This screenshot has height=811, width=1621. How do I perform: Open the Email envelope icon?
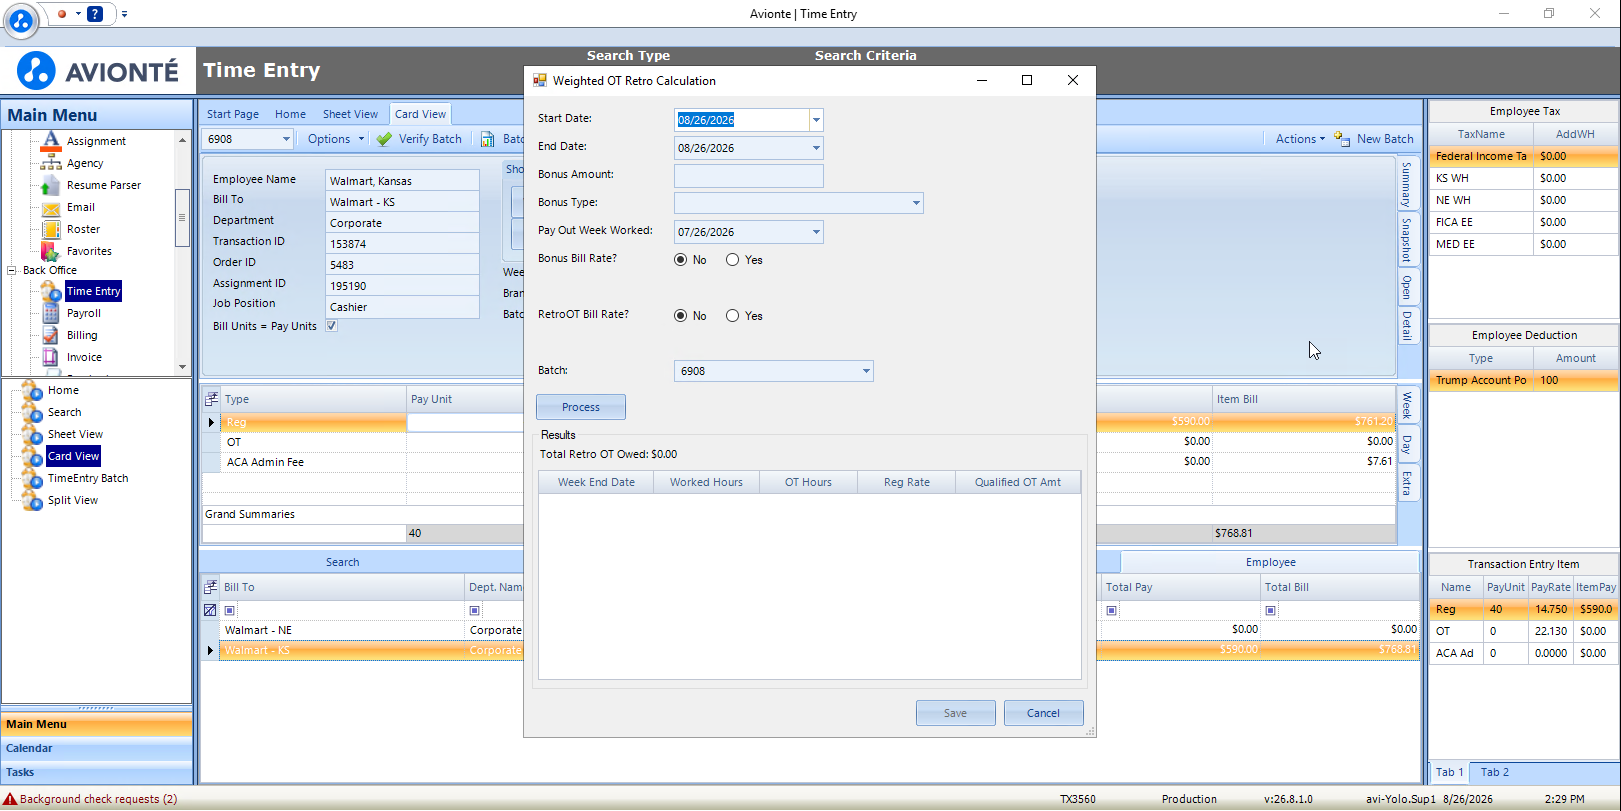click(51, 208)
